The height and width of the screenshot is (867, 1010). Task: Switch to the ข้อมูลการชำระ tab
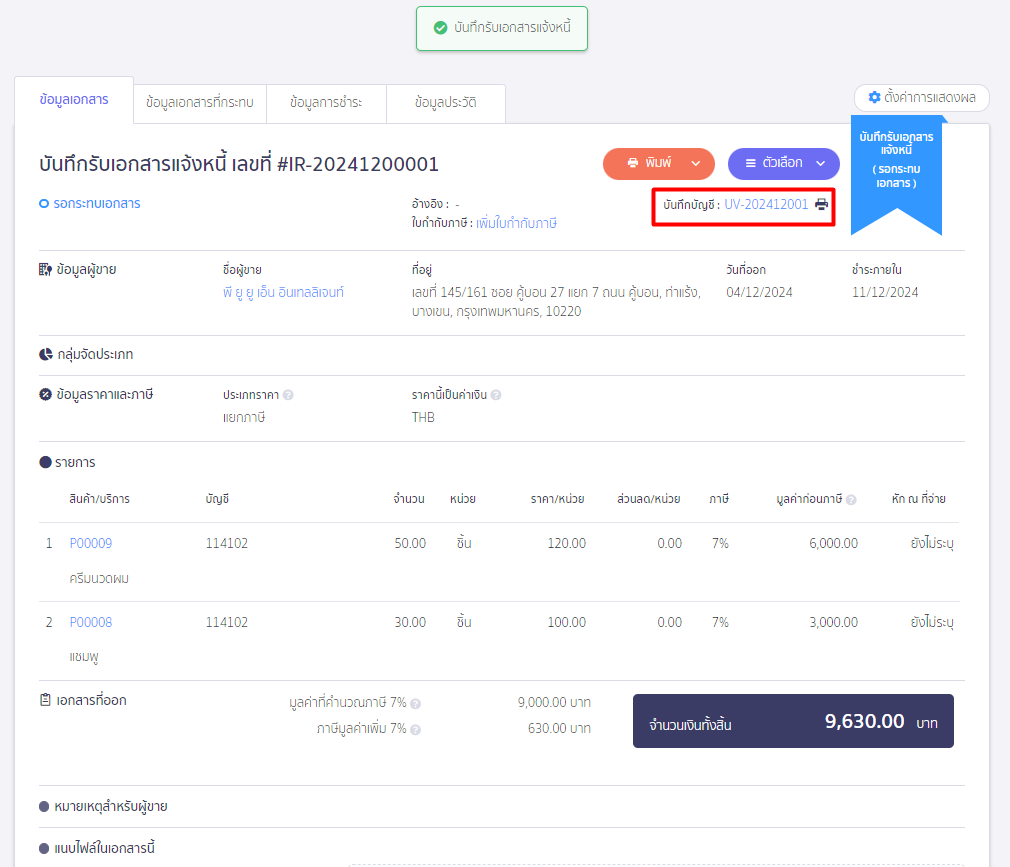click(326, 102)
